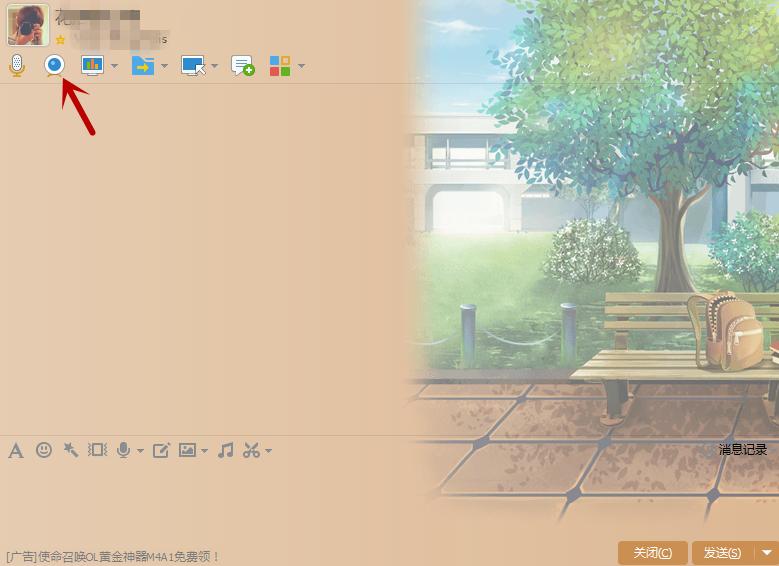Open the colorful apps grid icon
Image resolution: width=779 pixels, height=566 pixels.
(280, 66)
